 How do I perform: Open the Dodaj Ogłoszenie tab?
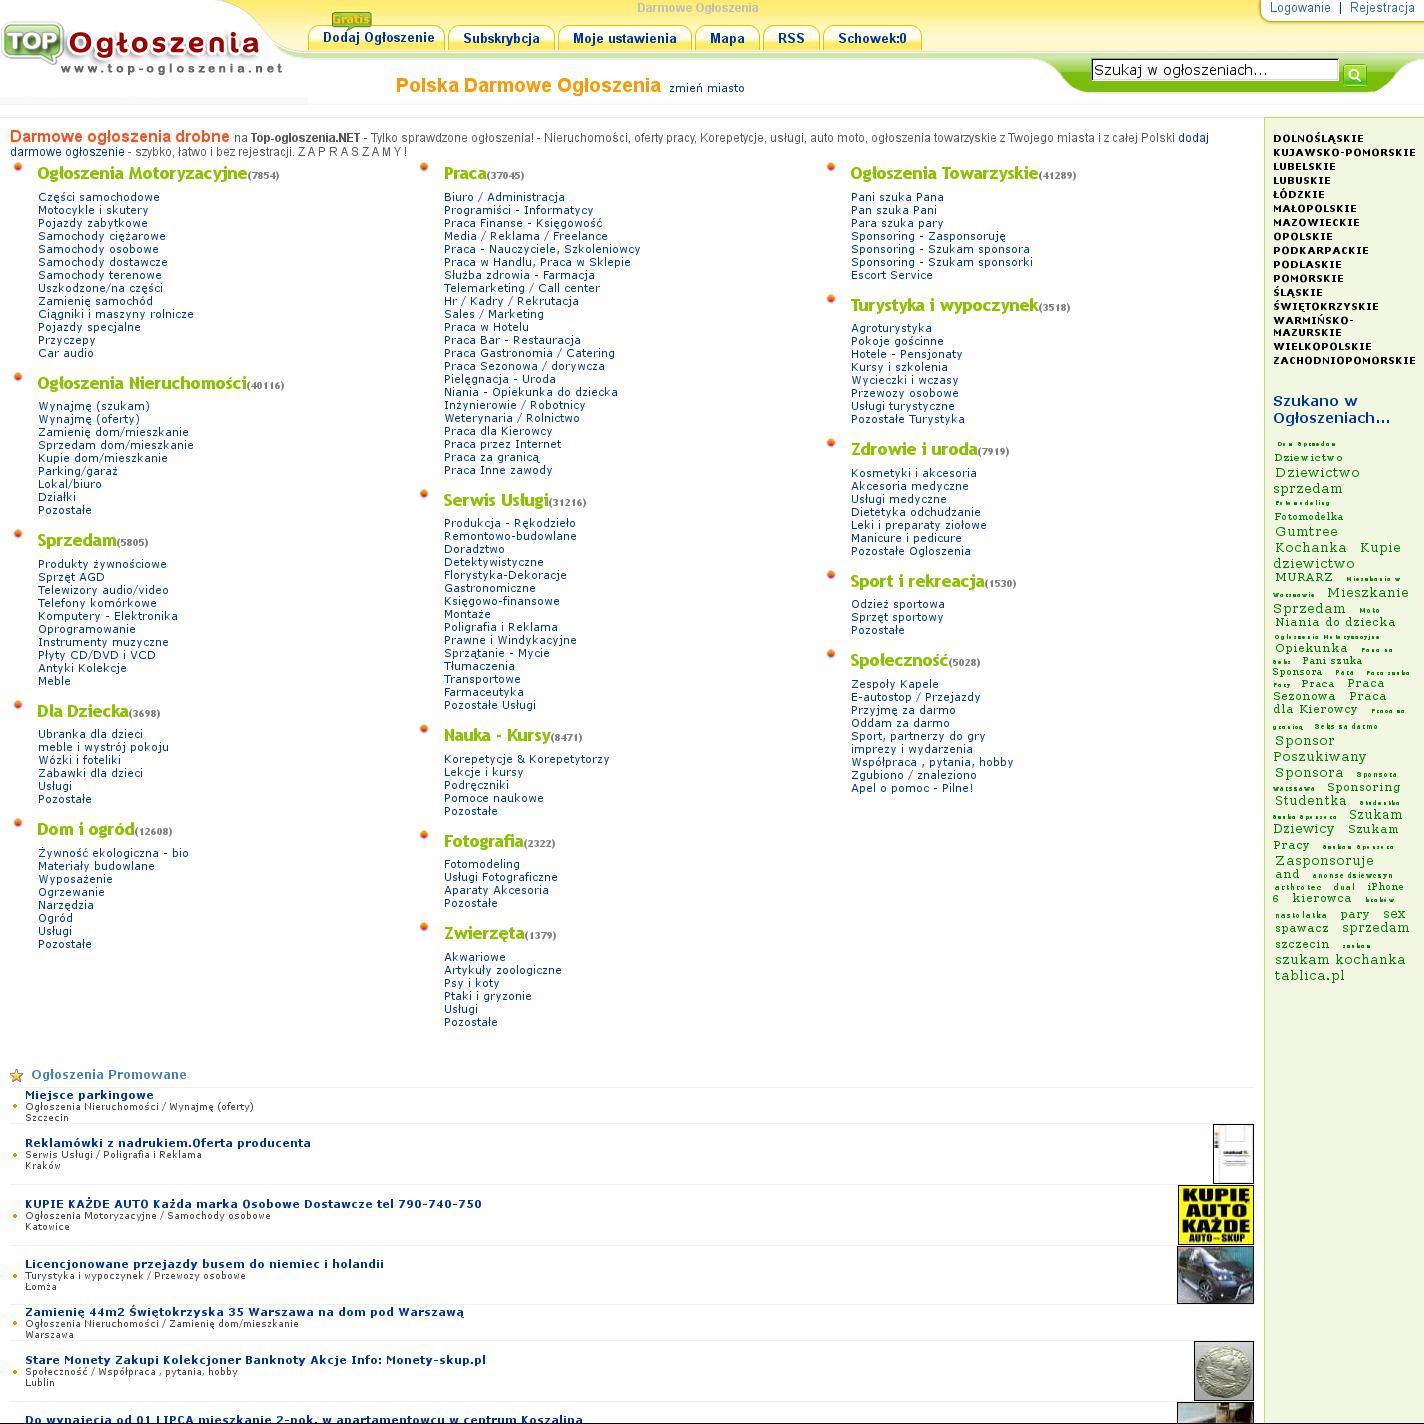tap(378, 38)
